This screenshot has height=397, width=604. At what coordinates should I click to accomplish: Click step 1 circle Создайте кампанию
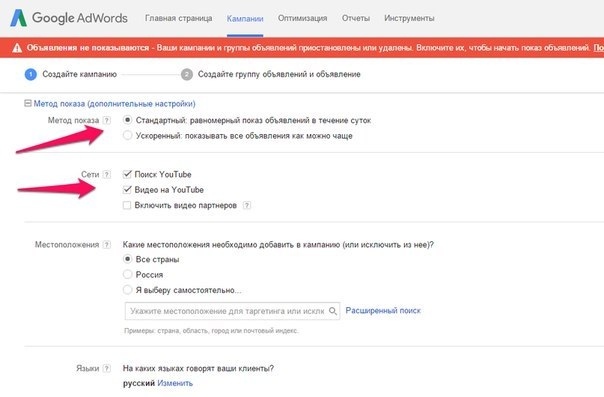[x=30, y=74]
